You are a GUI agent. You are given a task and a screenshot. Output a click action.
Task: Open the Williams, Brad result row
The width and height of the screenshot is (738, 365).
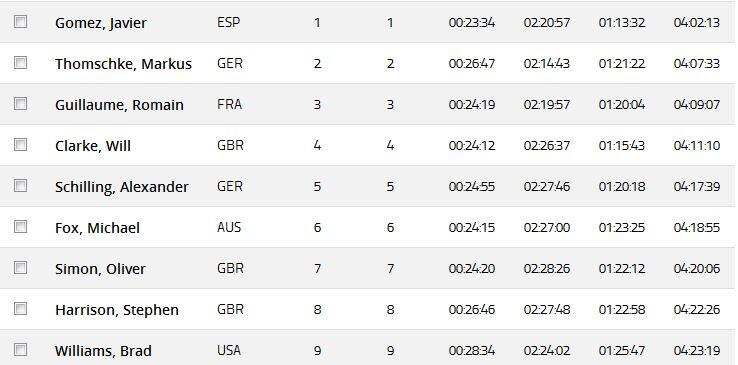[369, 348]
